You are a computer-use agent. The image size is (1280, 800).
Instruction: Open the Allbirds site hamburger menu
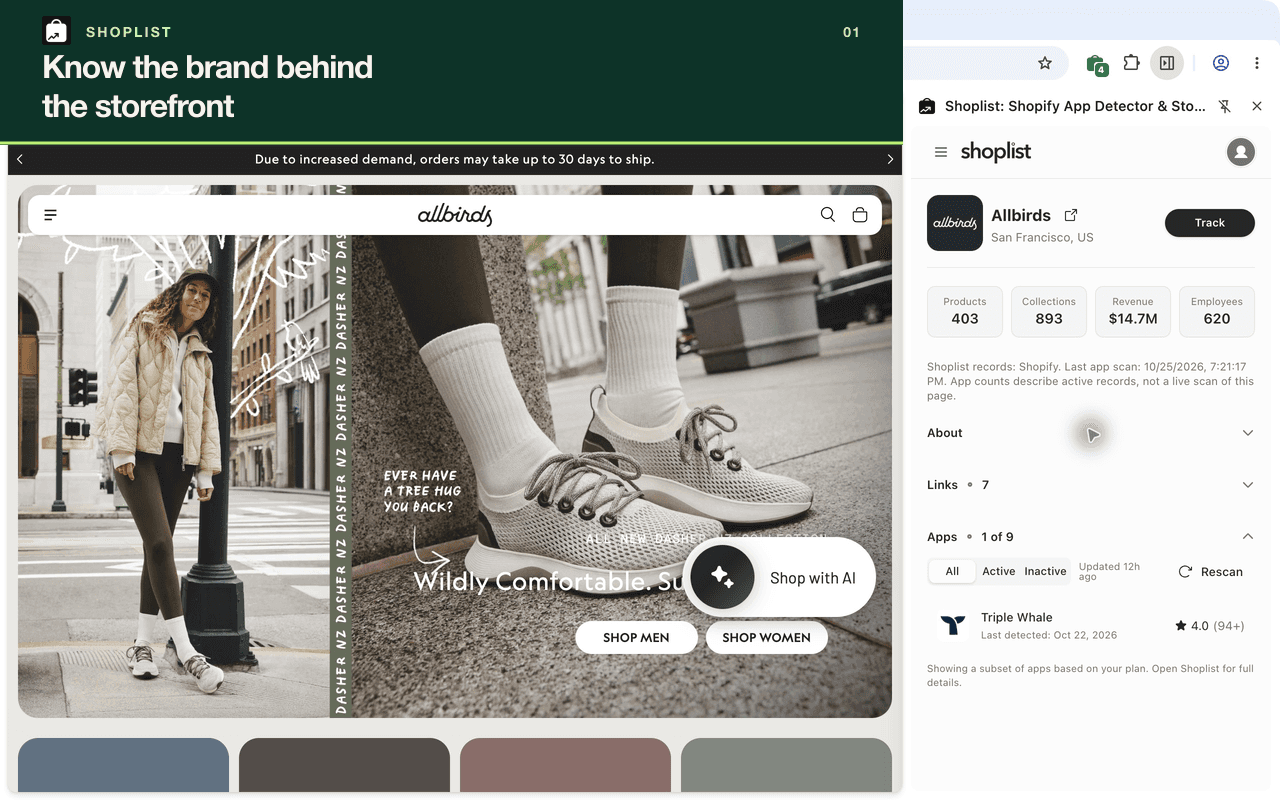(x=51, y=215)
